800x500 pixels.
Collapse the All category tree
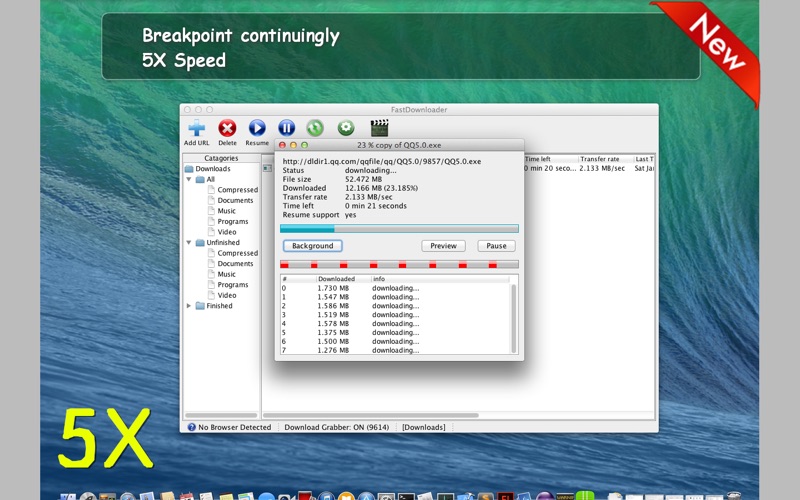[189, 179]
